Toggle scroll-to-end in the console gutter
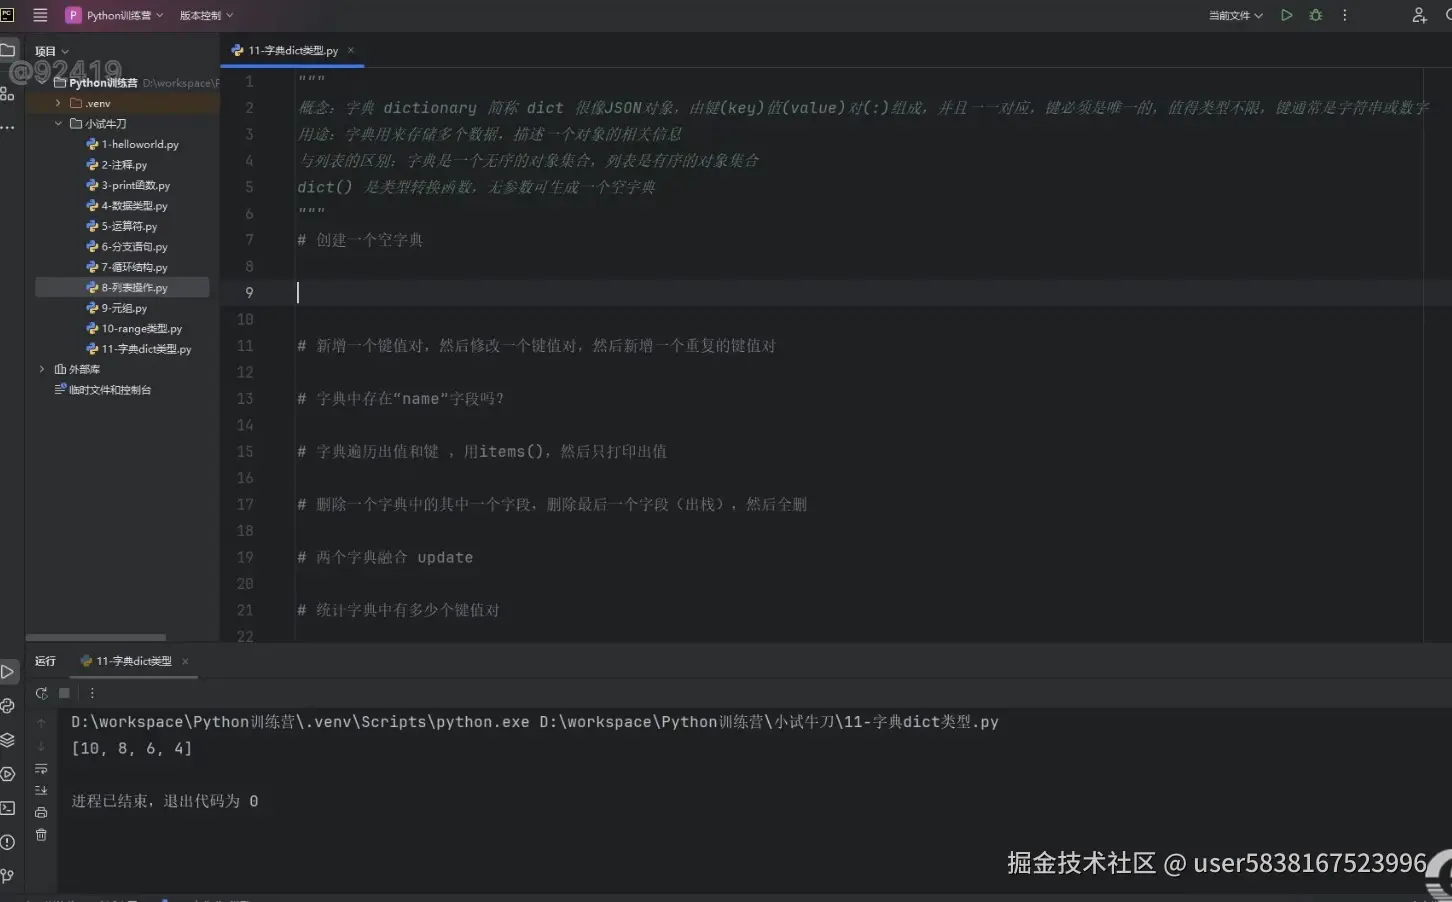The width and height of the screenshot is (1452, 902). [x=40, y=790]
